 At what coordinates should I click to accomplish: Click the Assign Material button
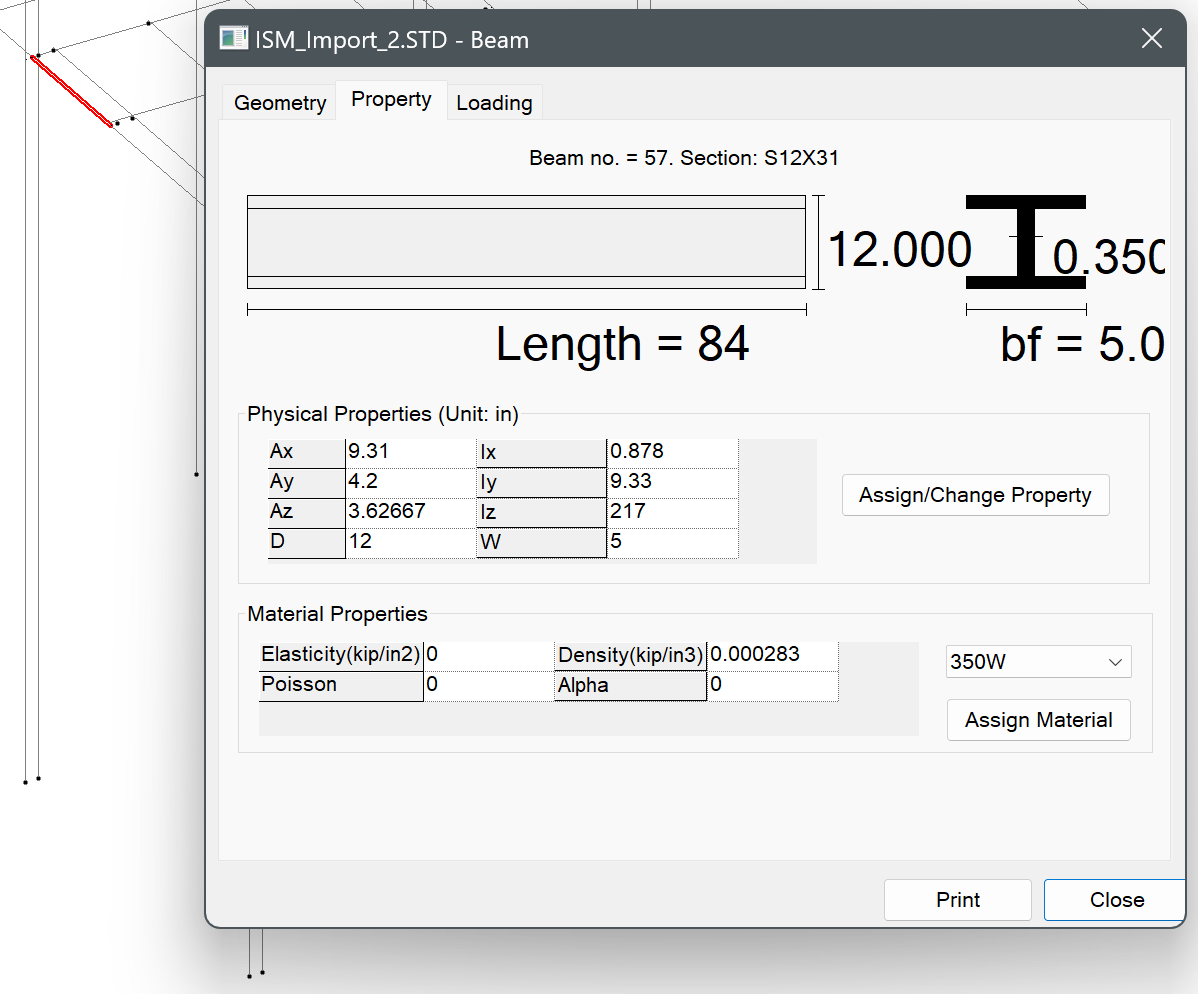pos(1038,720)
